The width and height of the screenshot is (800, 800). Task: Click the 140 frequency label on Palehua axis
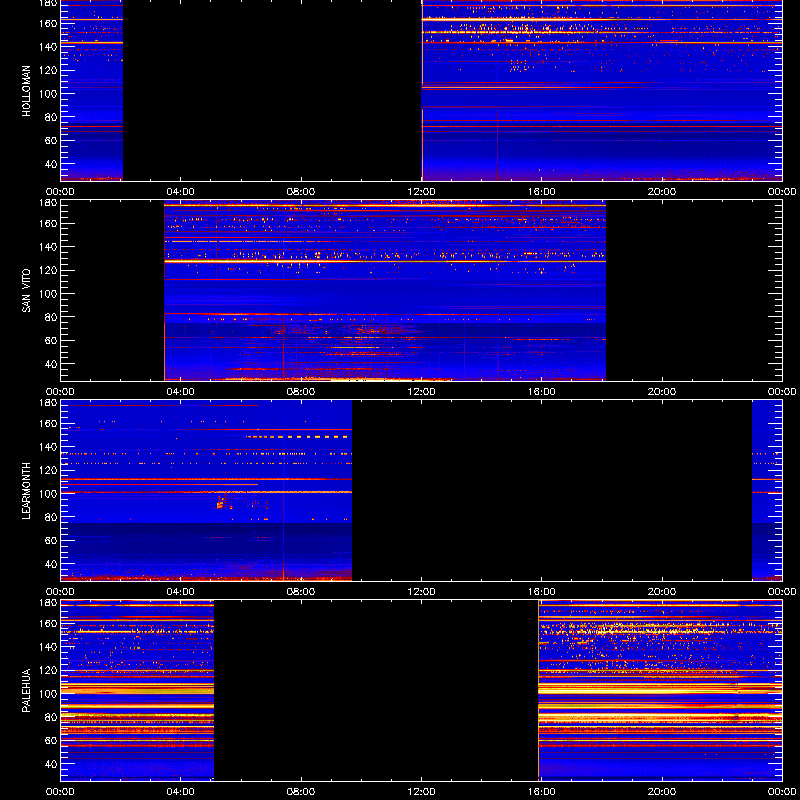[x=47, y=646]
